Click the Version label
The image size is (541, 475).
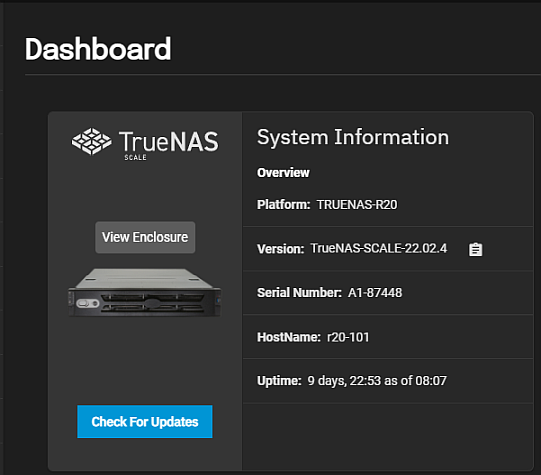point(281,249)
